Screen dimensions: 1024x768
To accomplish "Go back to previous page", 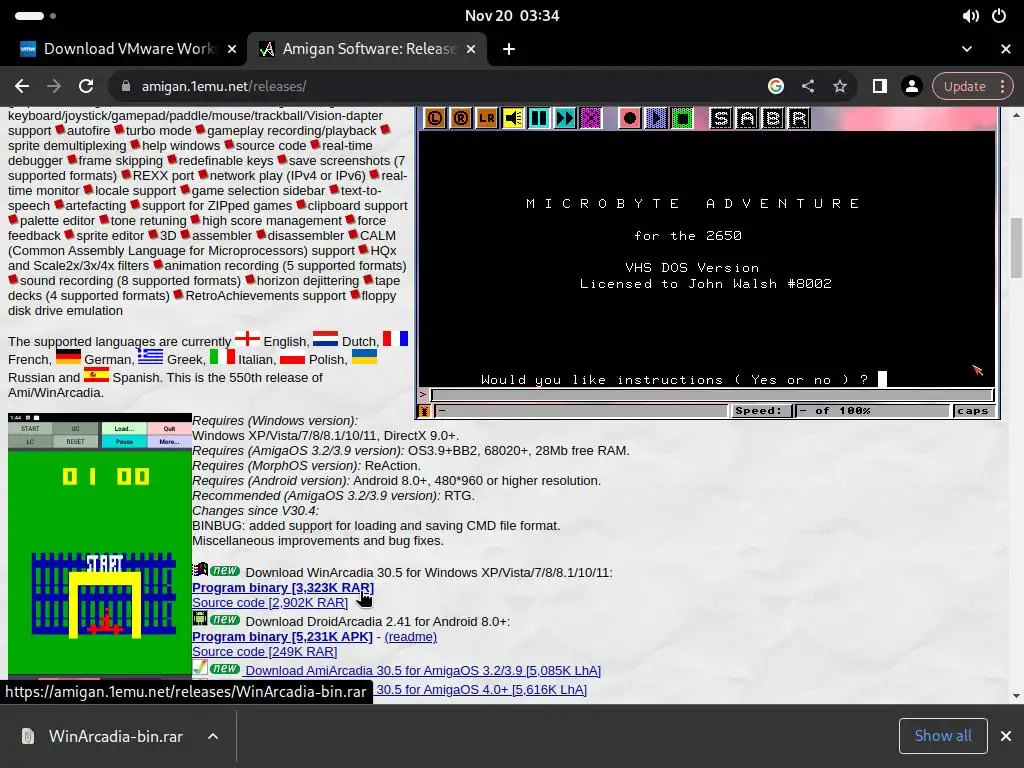I will (x=22, y=86).
